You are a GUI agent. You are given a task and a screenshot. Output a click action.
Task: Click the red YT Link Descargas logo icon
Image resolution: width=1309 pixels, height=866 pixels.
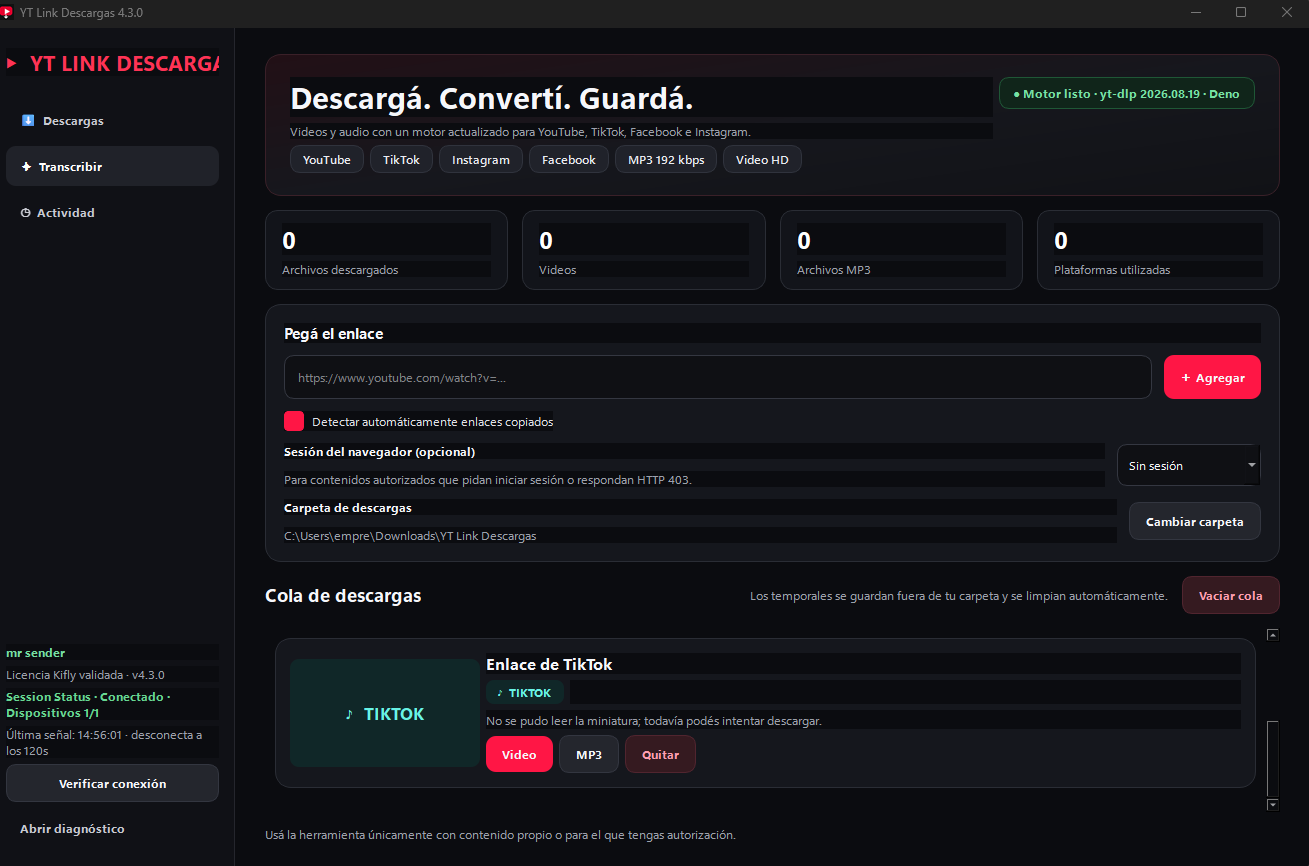[12, 63]
